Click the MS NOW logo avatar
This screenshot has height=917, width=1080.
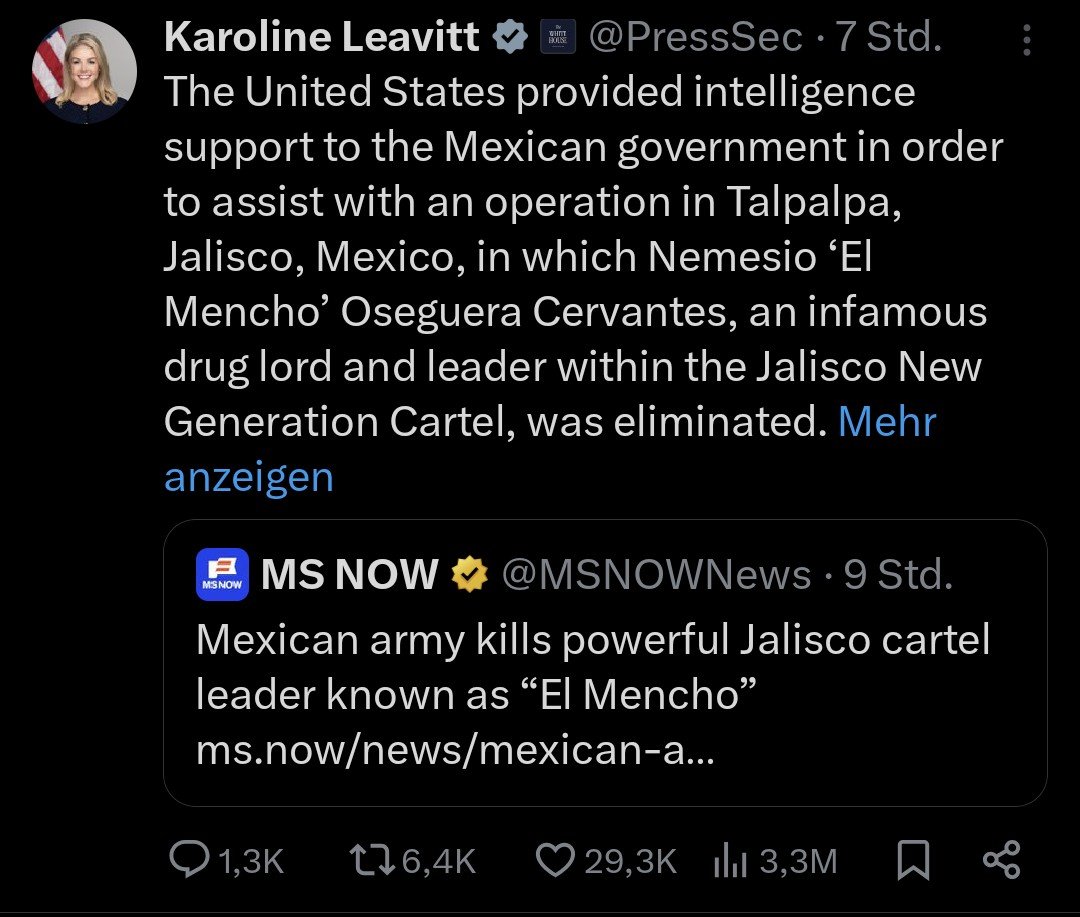[222, 575]
